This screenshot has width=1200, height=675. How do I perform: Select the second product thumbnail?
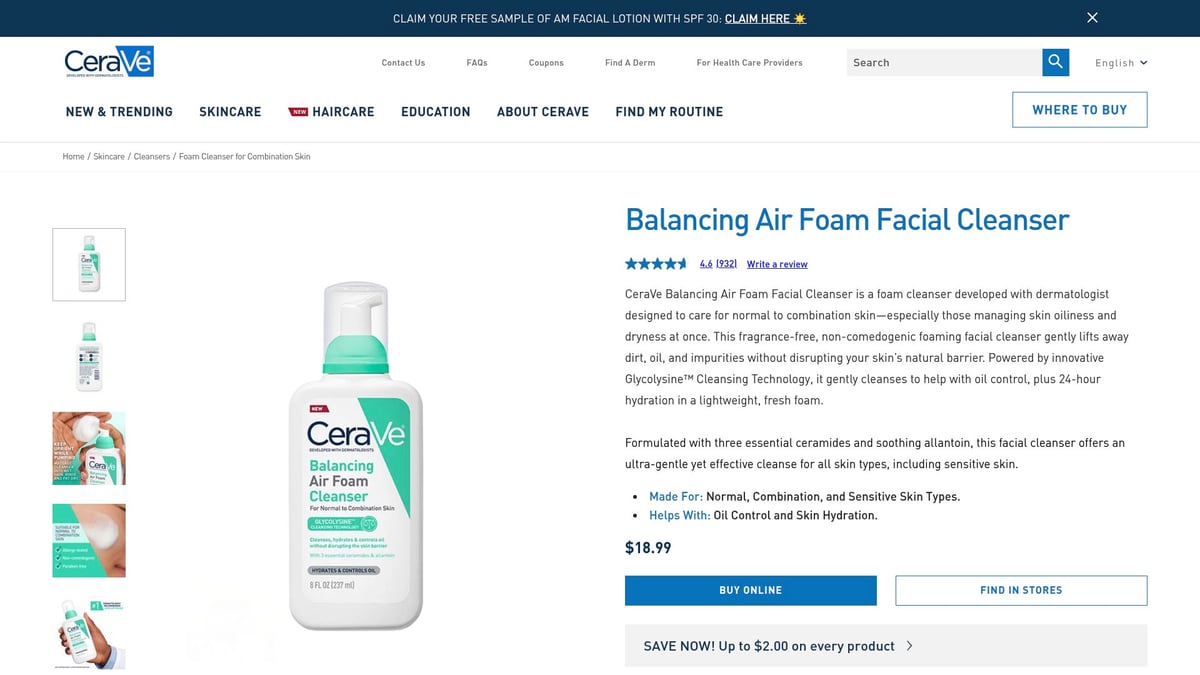click(x=88, y=356)
